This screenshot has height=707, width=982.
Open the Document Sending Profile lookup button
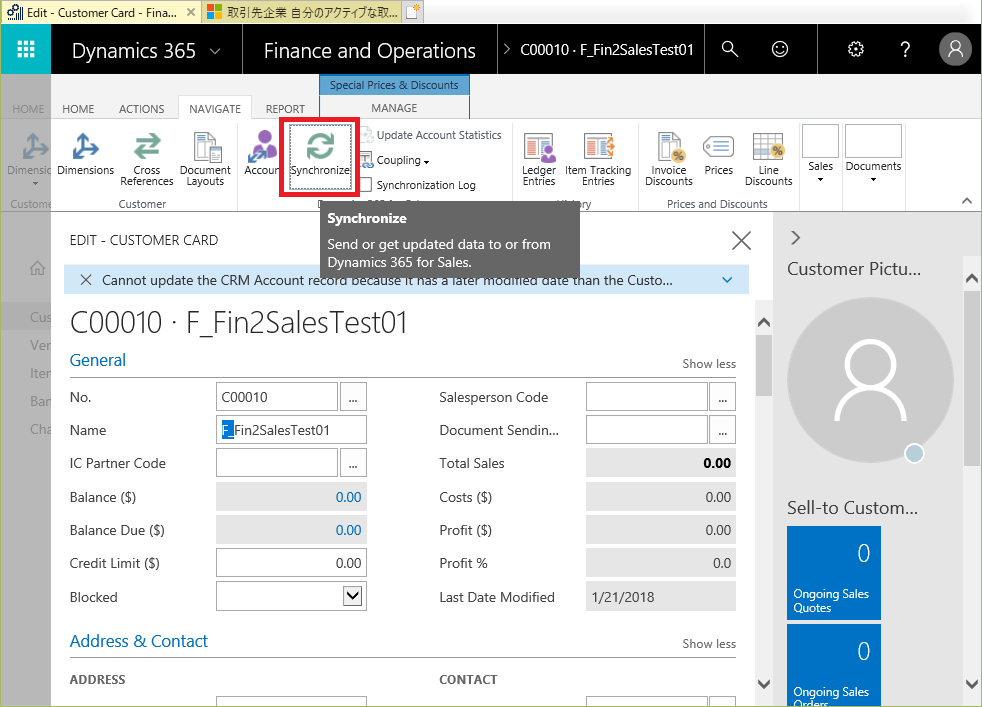point(723,430)
